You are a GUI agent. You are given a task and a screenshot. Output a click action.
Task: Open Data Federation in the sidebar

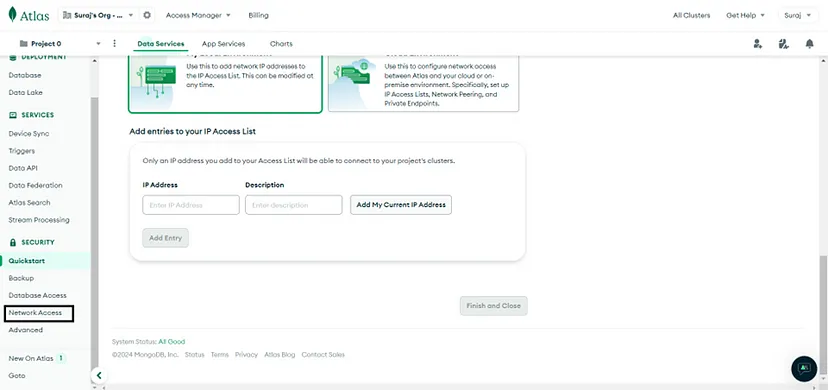pos(35,185)
